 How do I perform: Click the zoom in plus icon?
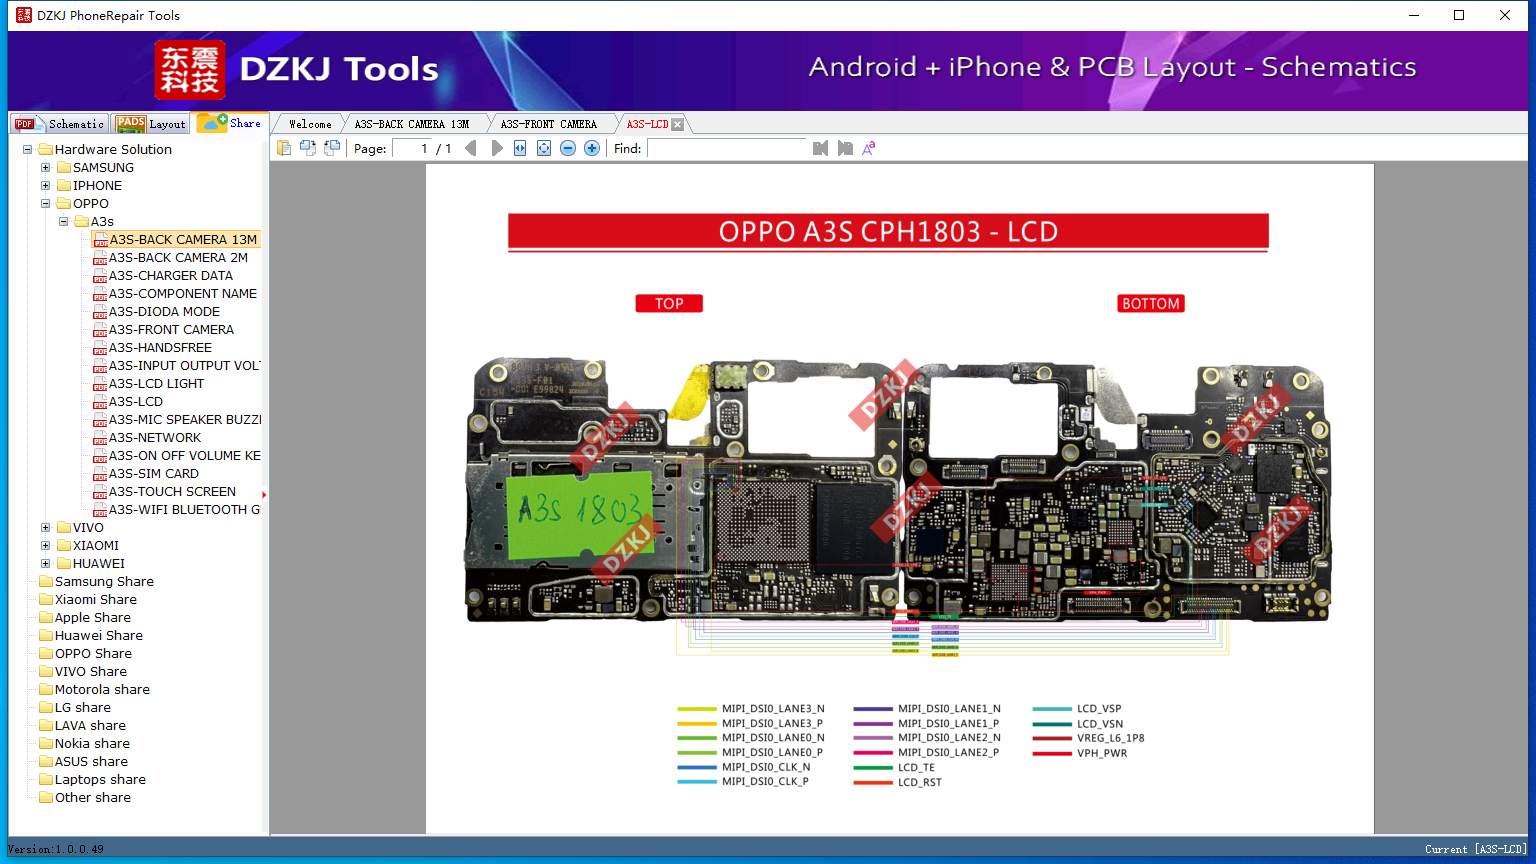pos(592,148)
